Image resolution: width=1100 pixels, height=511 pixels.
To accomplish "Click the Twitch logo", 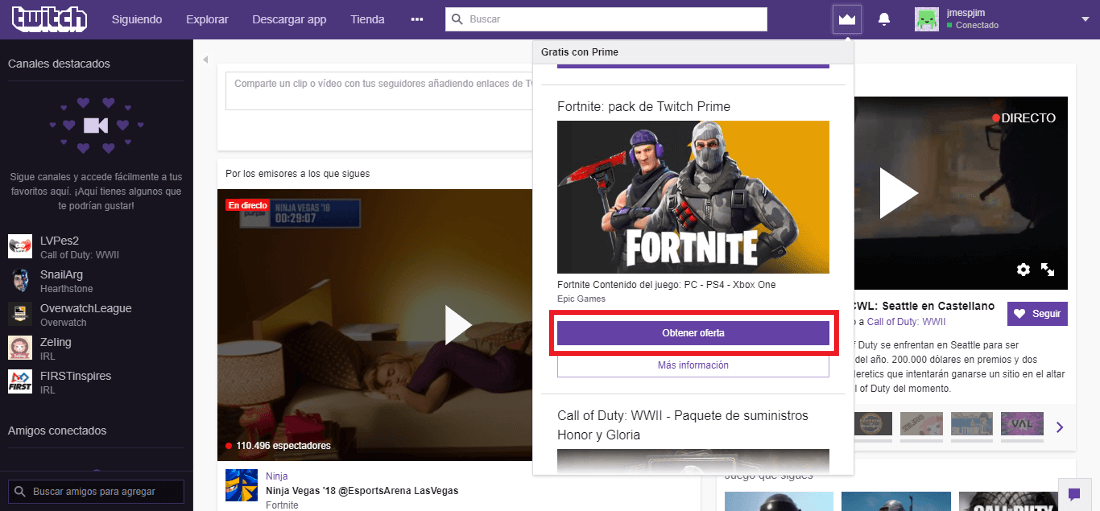I will coord(49,19).
